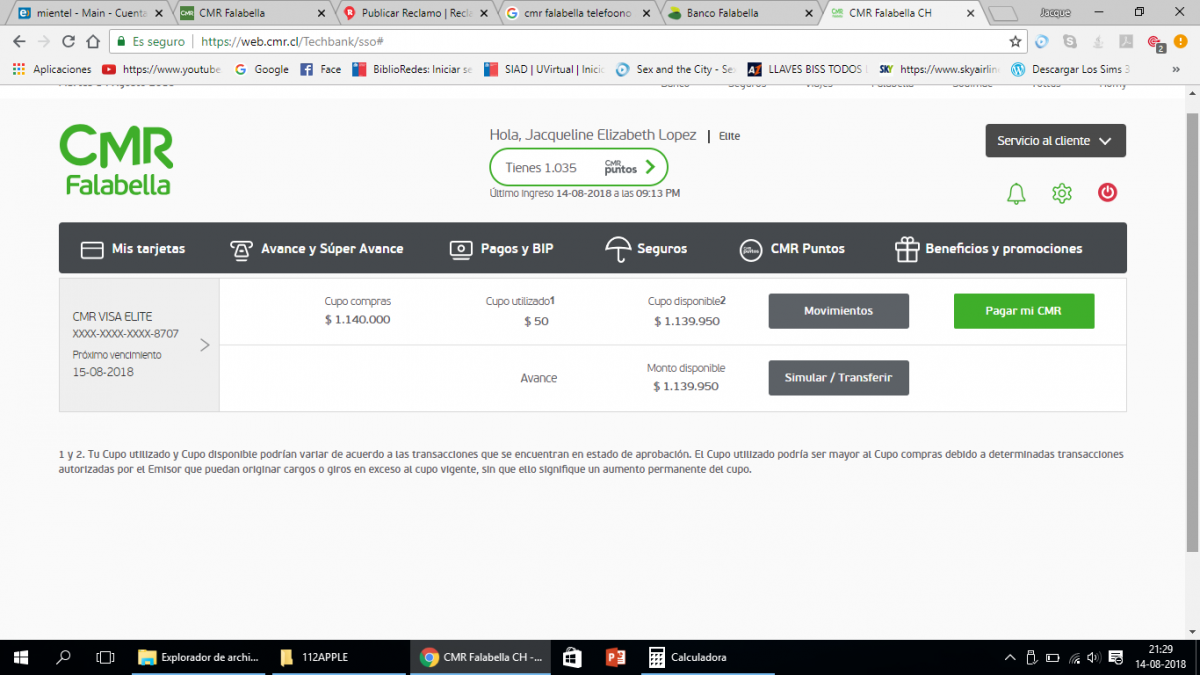
Task: Show hidden tray icons with caret
Action: [1009, 657]
